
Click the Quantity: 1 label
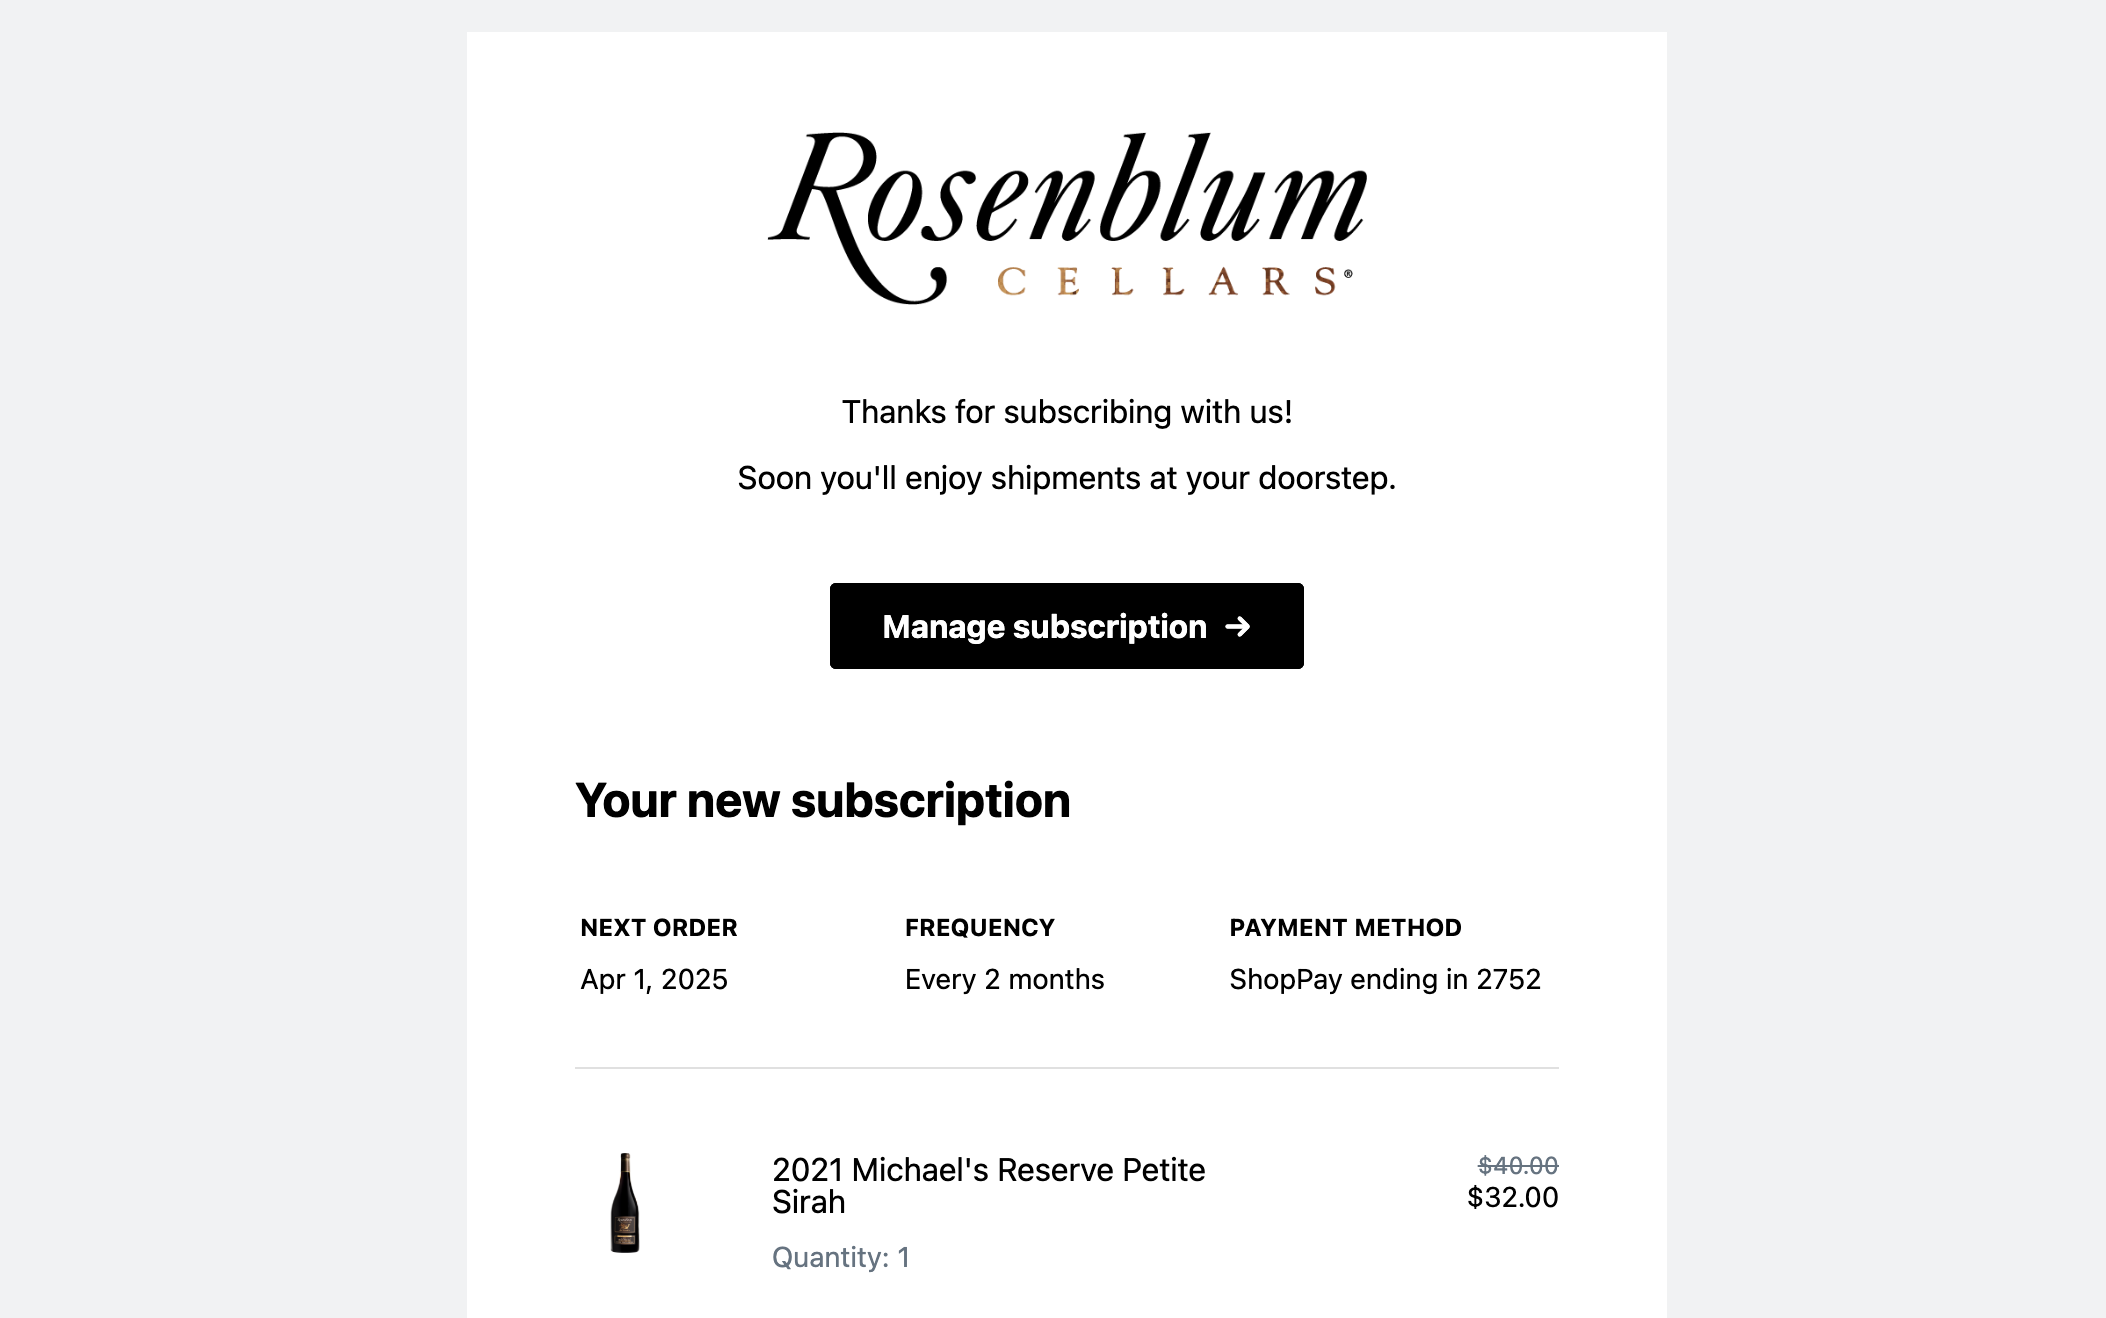(840, 1257)
